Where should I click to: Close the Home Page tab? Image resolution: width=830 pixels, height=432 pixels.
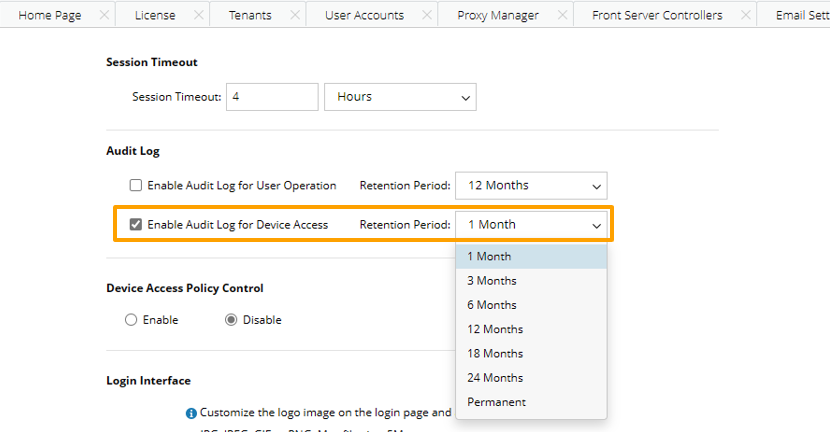(x=101, y=15)
